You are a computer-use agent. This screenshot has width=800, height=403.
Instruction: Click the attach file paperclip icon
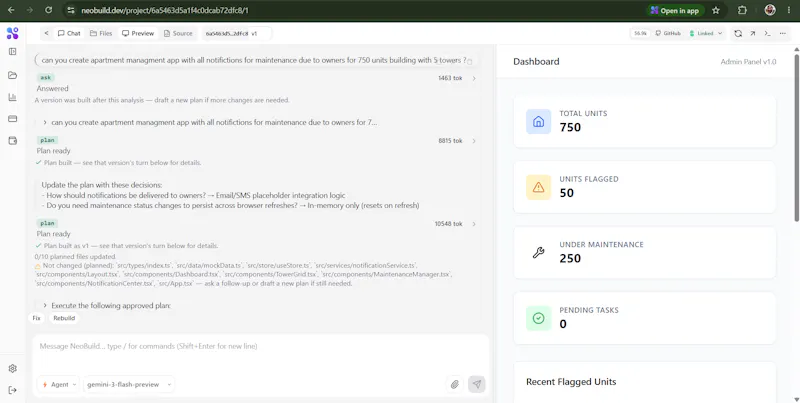455,385
